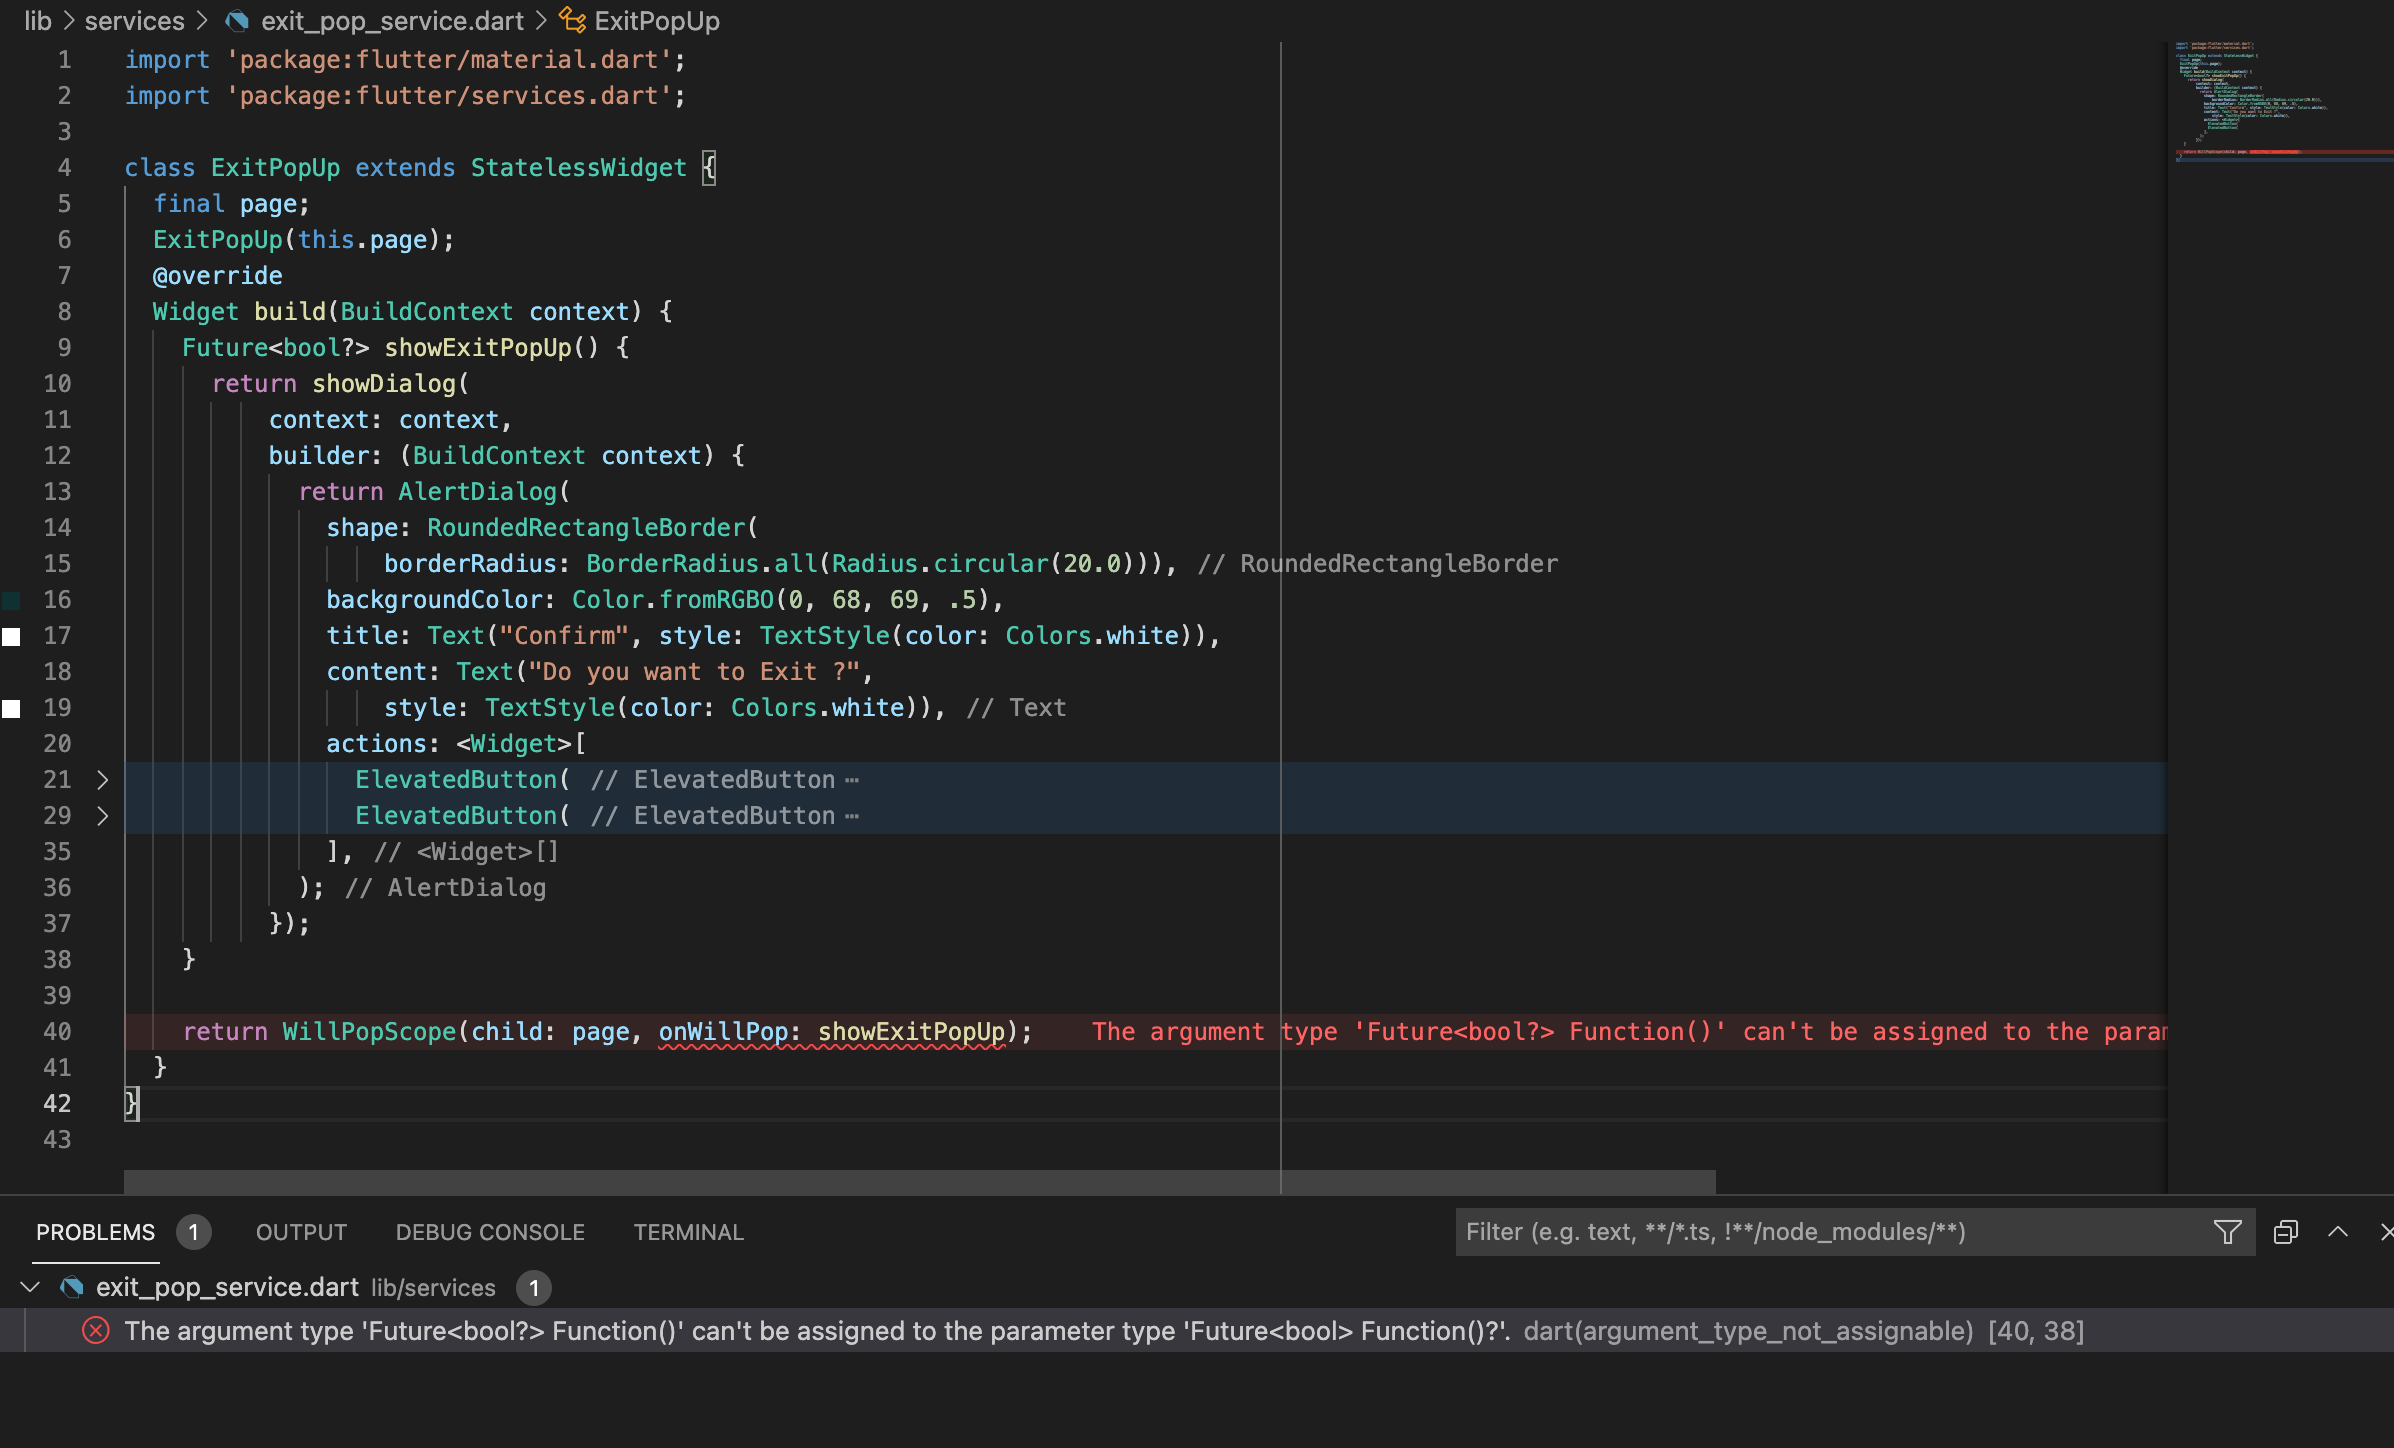
Task: Switch to the OUTPUT tab
Action: [x=301, y=1232]
